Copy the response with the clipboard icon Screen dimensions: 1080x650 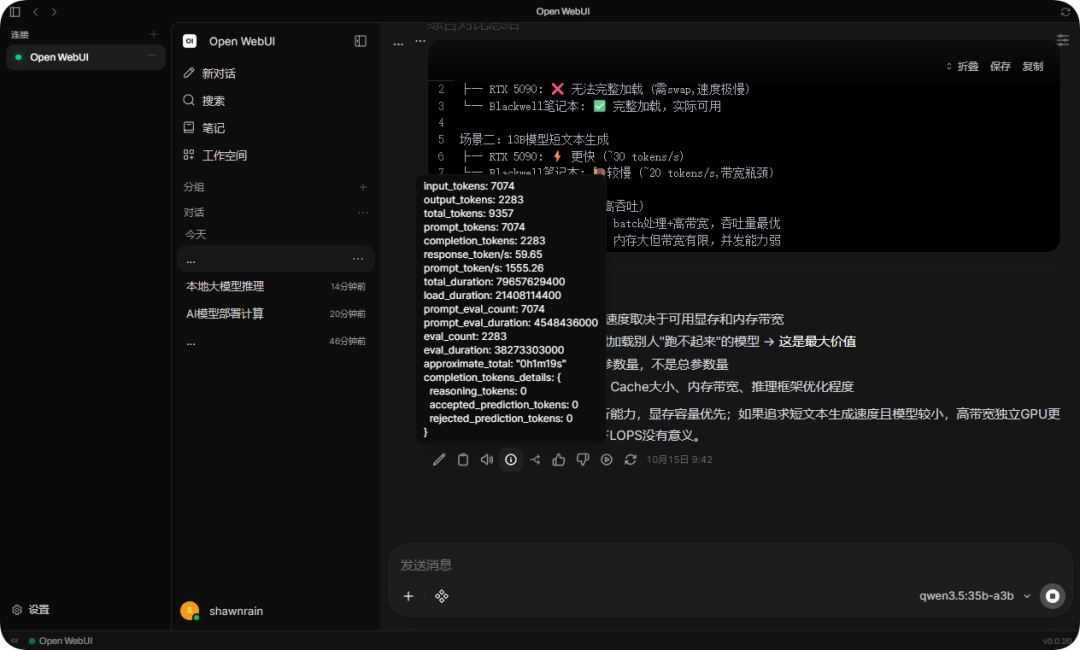tap(463, 460)
